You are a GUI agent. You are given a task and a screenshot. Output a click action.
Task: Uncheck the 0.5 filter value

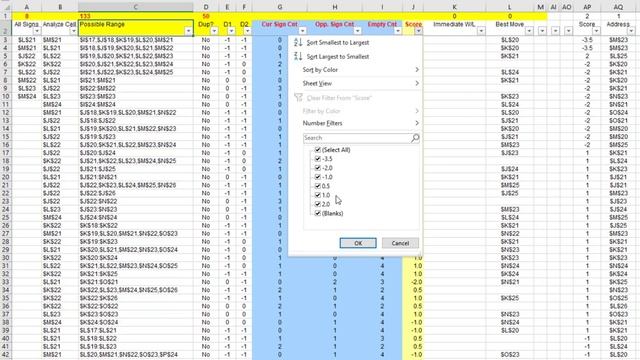click(x=318, y=186)
